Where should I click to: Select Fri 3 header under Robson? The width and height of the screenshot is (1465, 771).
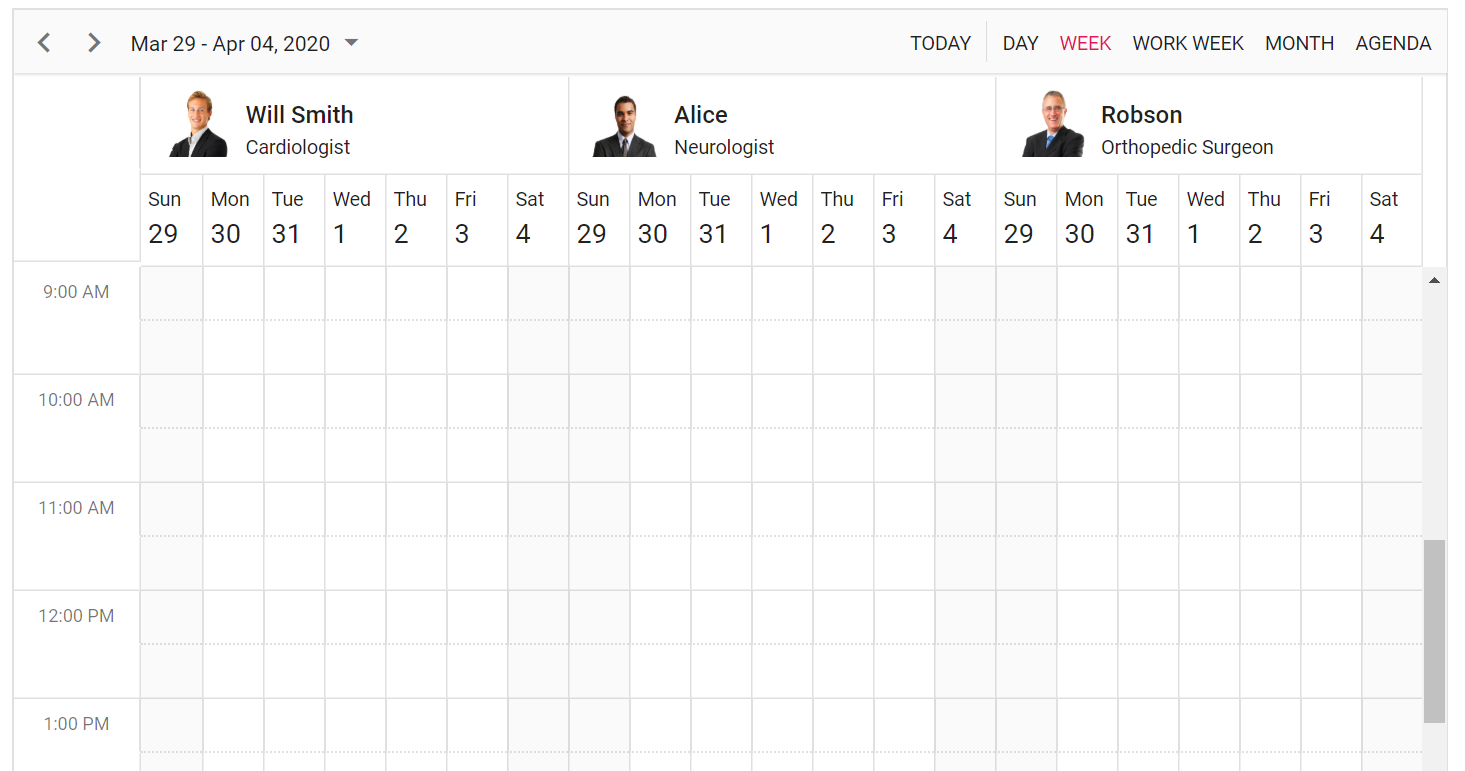(x=1331, y=218)
